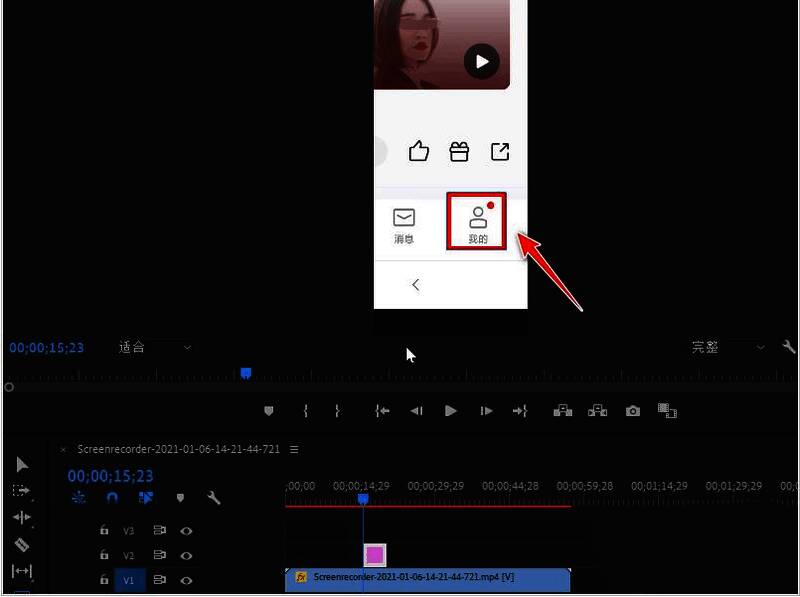Viewport: 800px width, 597px height.
Task: Toggle Snap in the timeline
Action: [109, 497]
